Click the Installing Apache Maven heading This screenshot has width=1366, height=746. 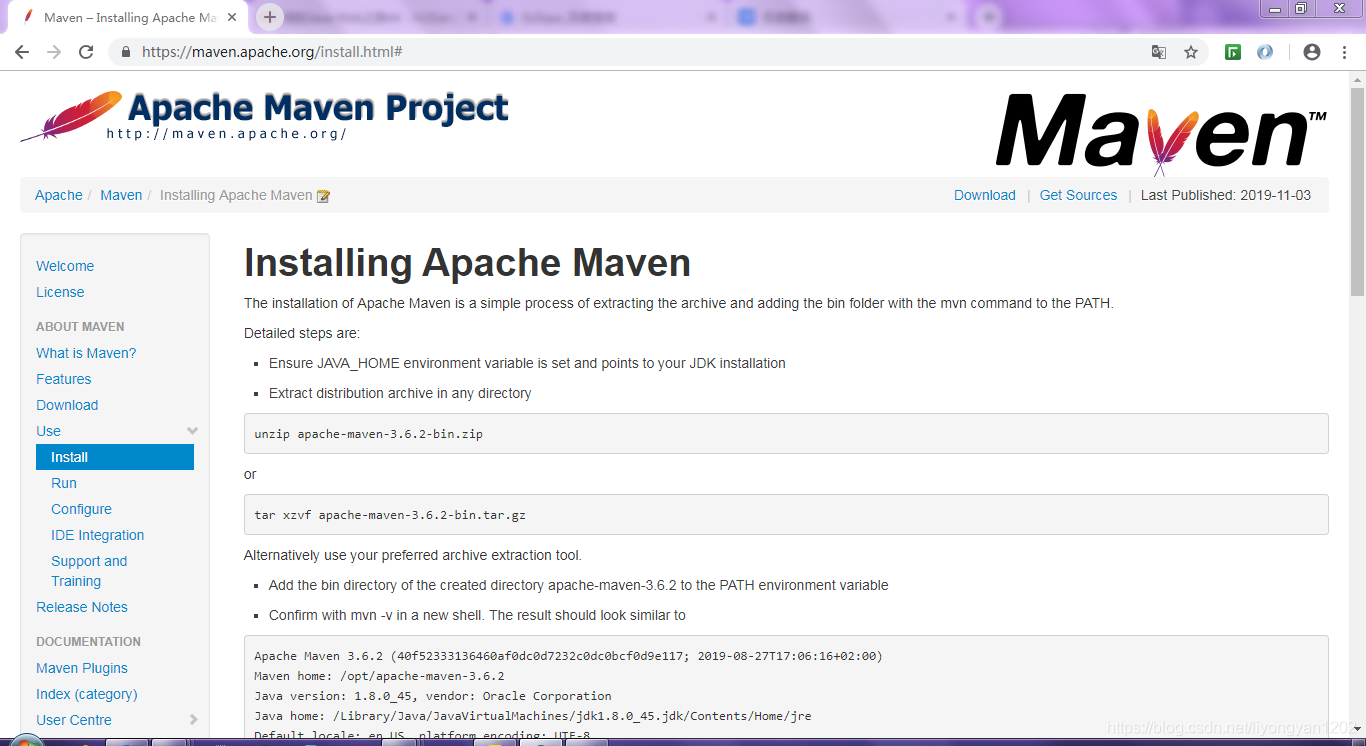point(467,263)
